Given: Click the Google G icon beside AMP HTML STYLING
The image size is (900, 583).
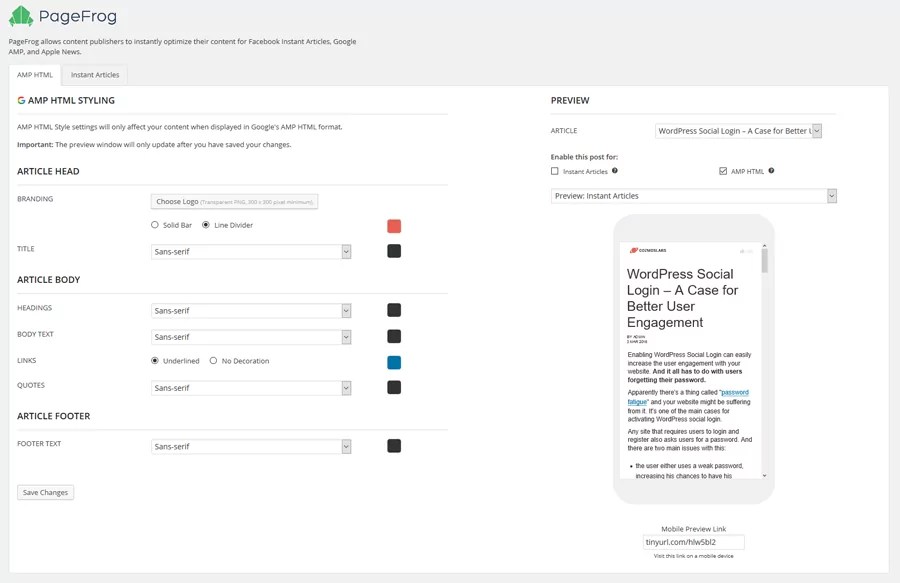Looking at the screenshot, I should tap(21, 100).
